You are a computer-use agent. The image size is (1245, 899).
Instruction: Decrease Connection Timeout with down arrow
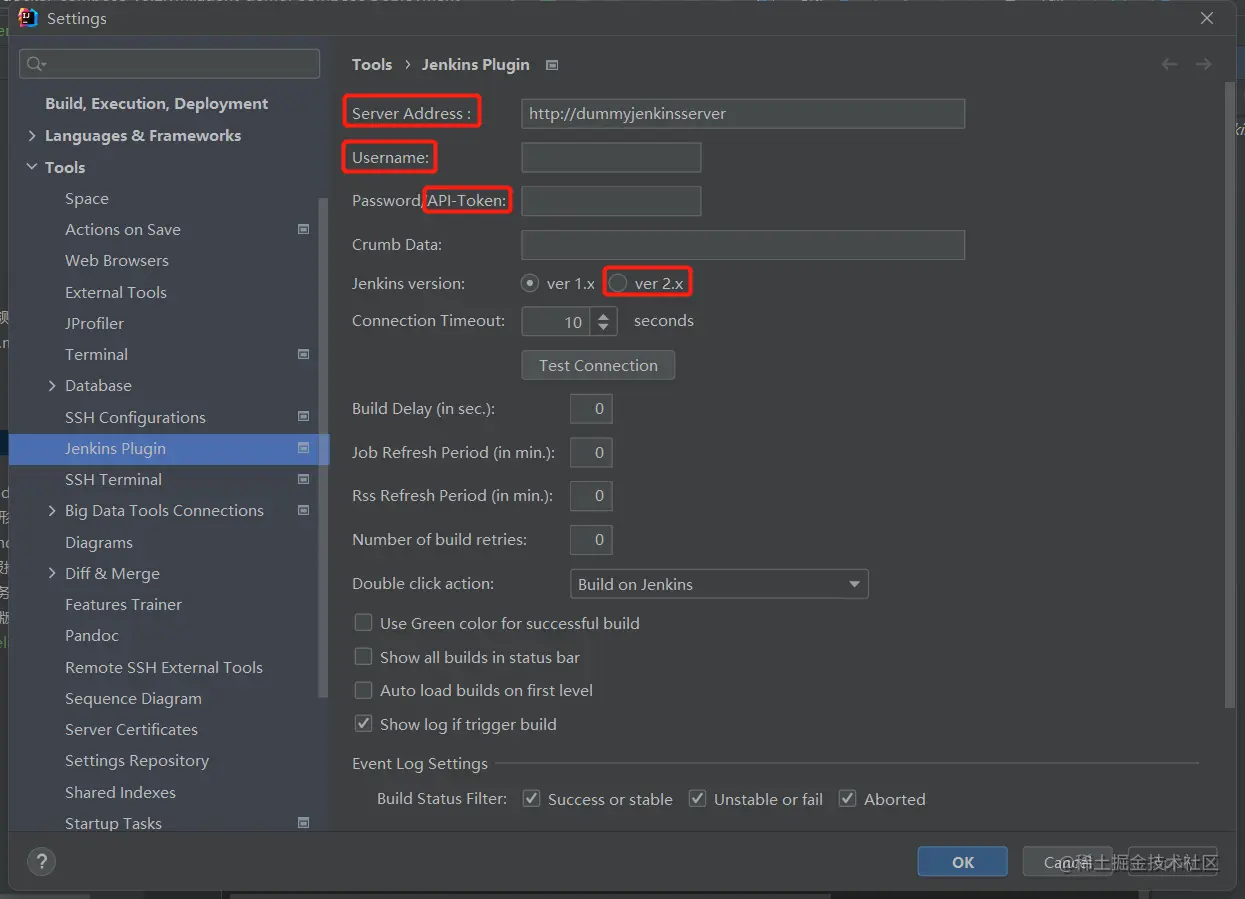pyautogui.click(x=603, y=328)
